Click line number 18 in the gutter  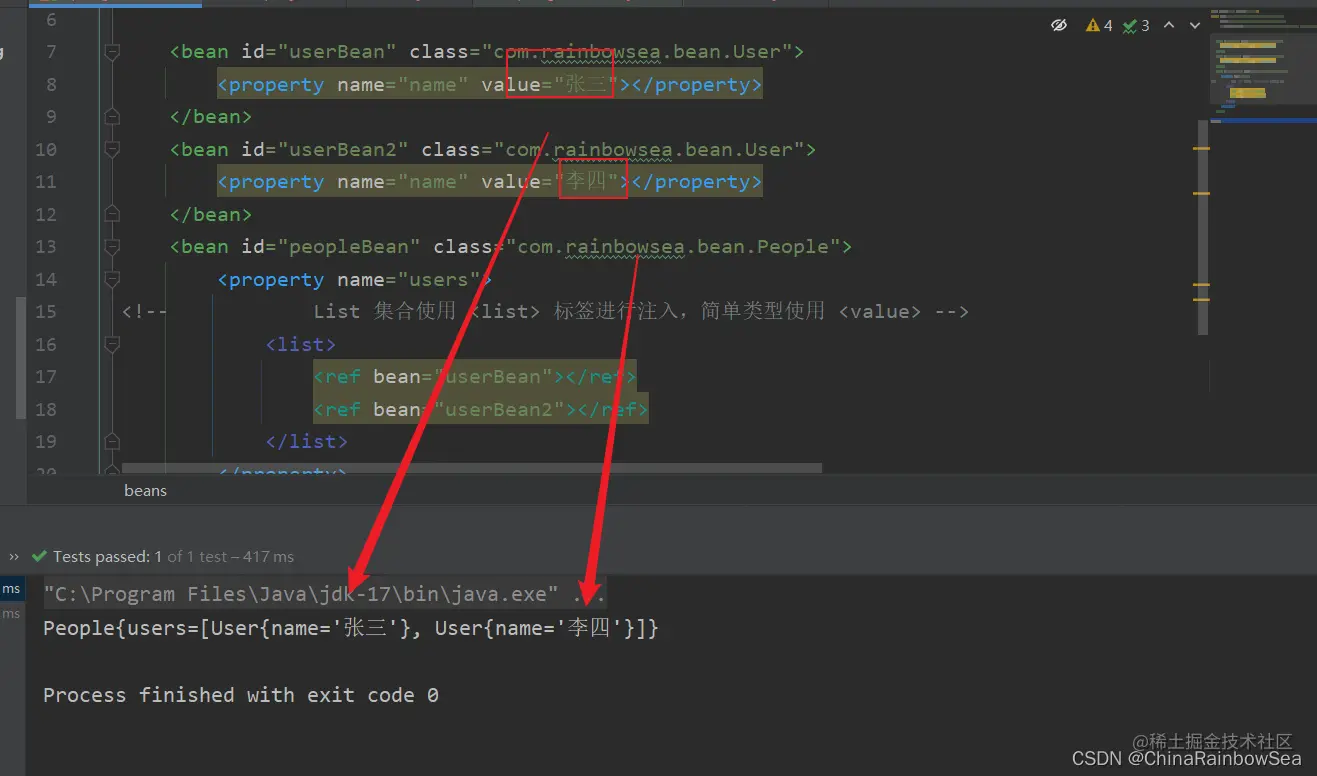coord(45,409)
